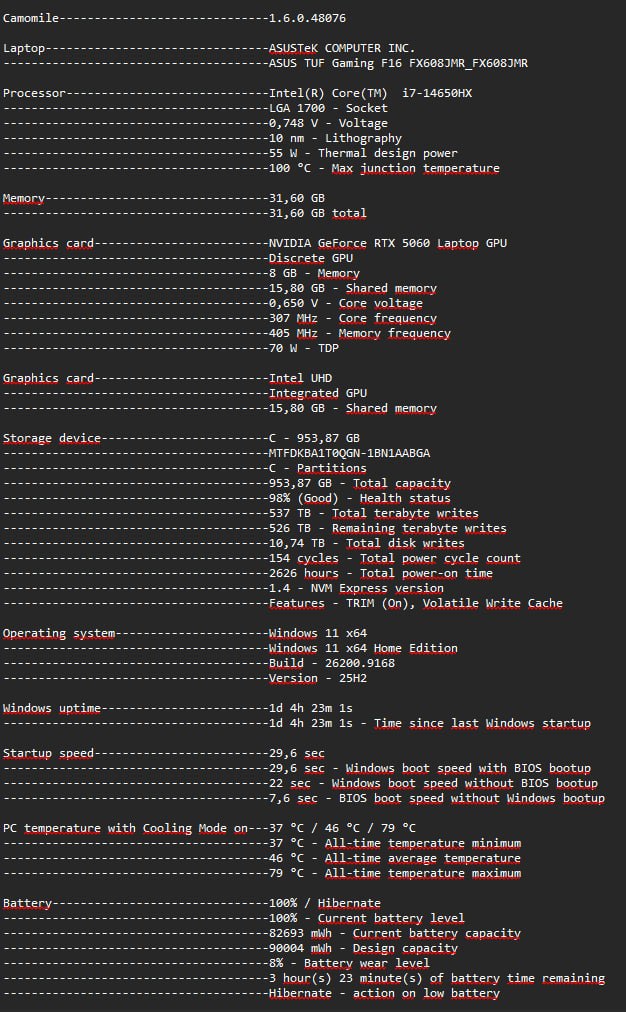Click the 0,748 V - Voltage line
Screen dimensions: 626x1012
pos(328,123)
